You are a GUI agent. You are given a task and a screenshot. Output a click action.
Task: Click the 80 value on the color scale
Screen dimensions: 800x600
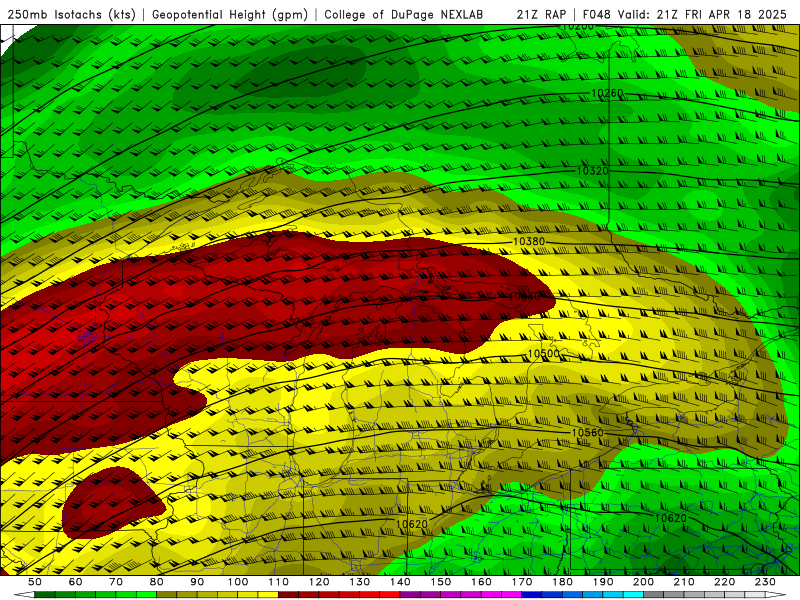click(x=157, y=582)
